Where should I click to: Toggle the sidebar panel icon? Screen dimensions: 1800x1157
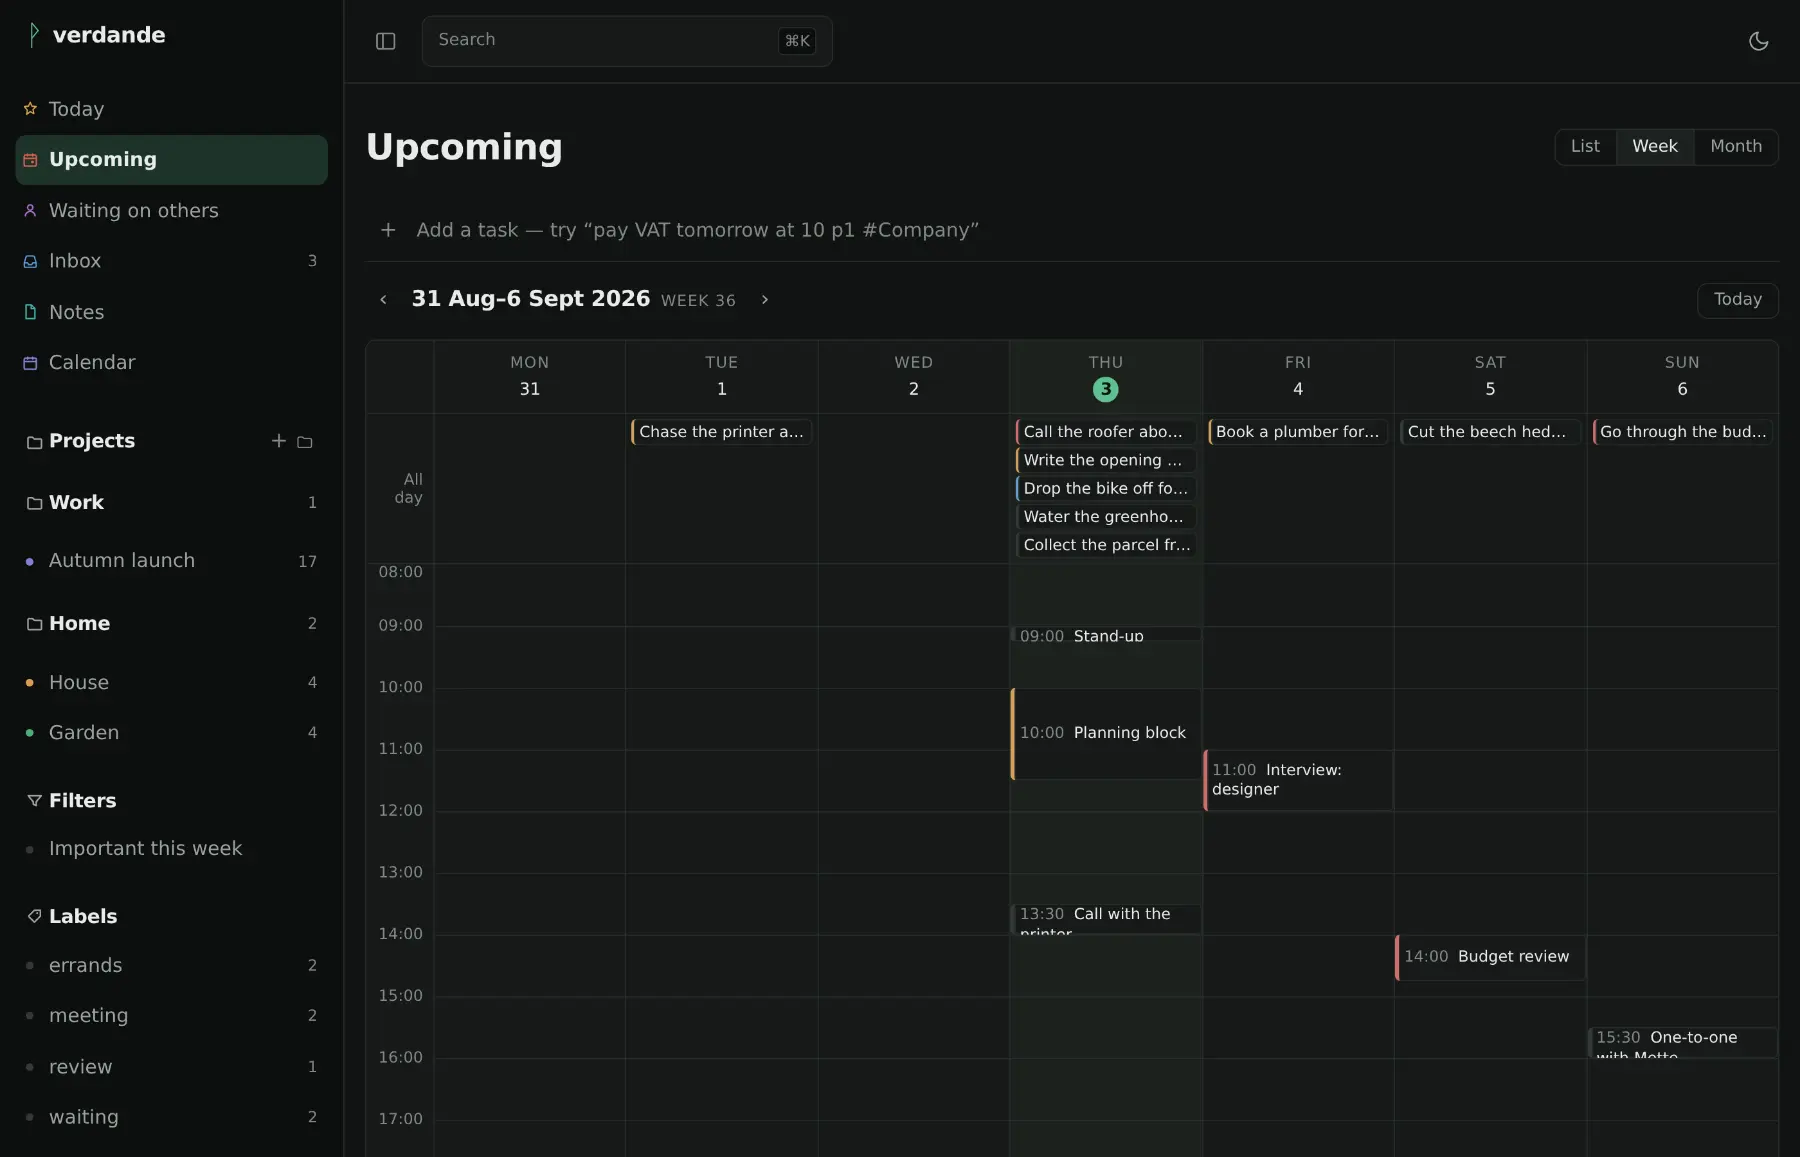[386, 41]
